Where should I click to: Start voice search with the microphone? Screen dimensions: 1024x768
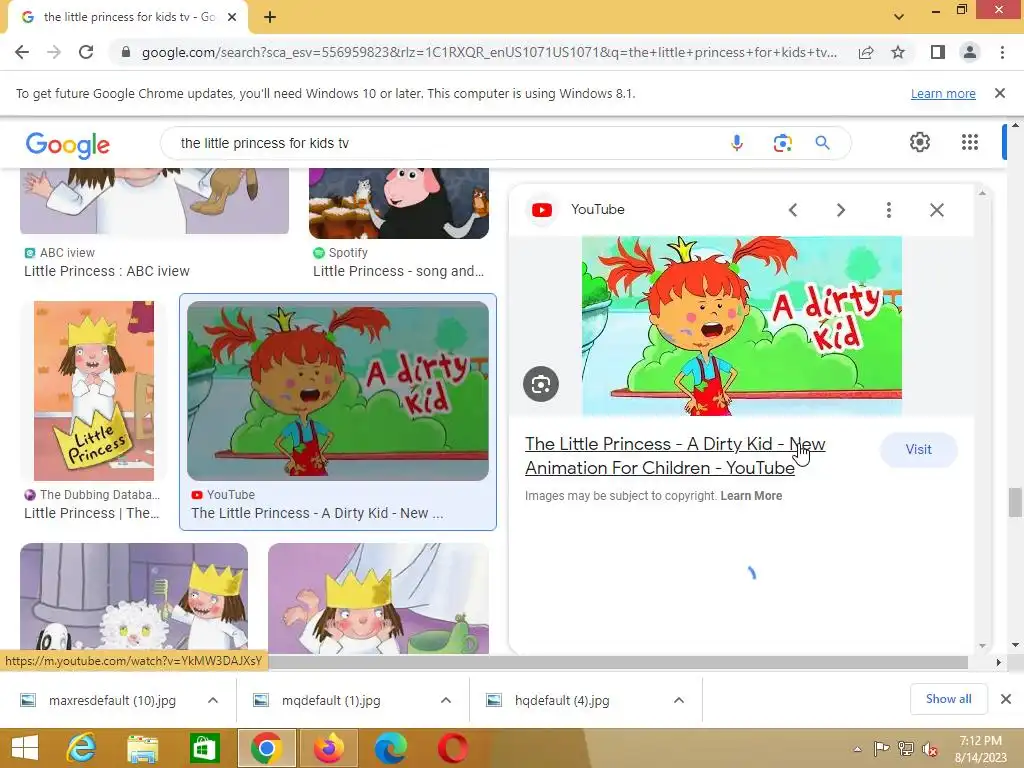point(737,143)
